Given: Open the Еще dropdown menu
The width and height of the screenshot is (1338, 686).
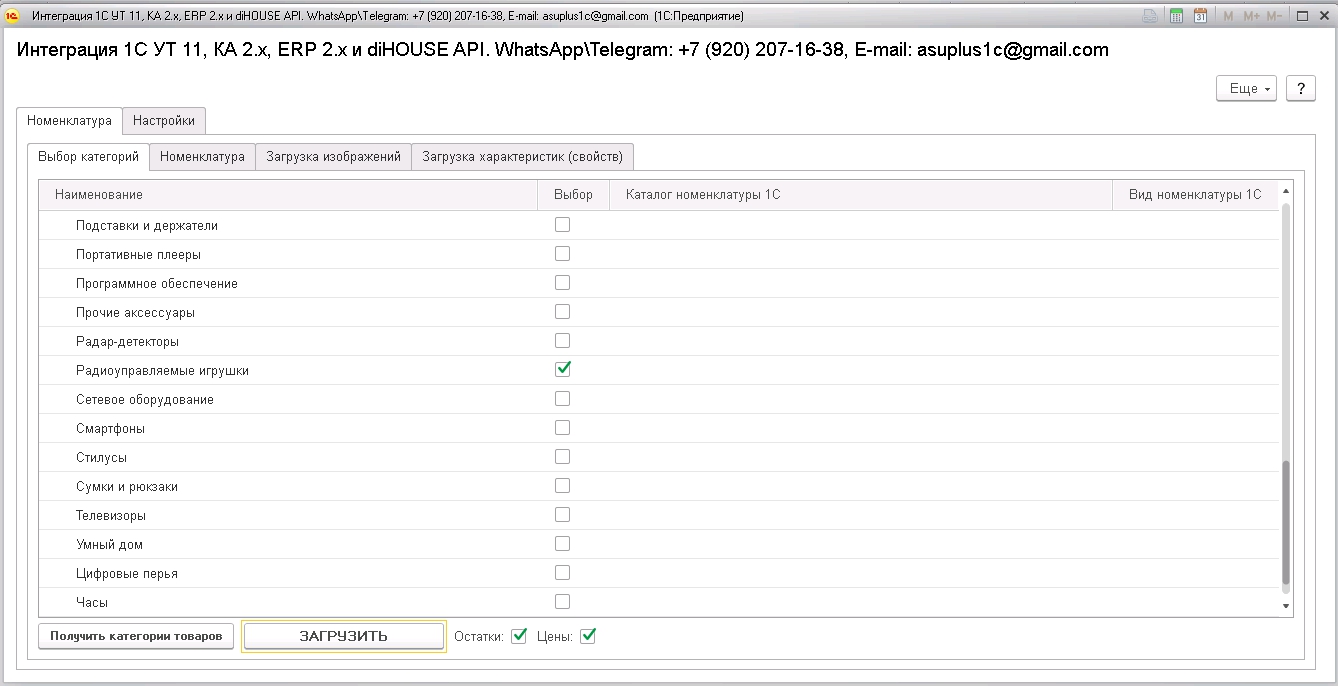Looking at the screenshot, I should pyautogui.click(x=1246, y=88).
